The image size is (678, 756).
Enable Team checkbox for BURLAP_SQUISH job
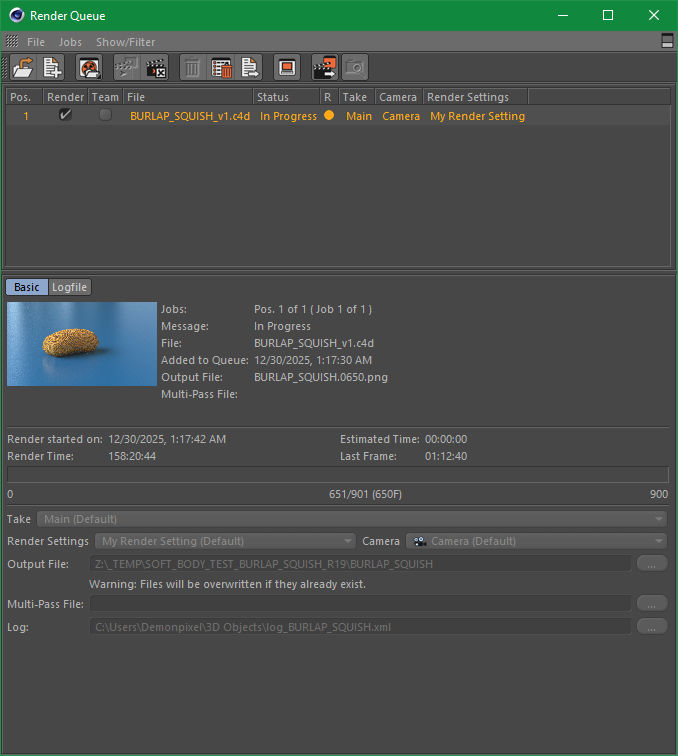coord(105,116)
